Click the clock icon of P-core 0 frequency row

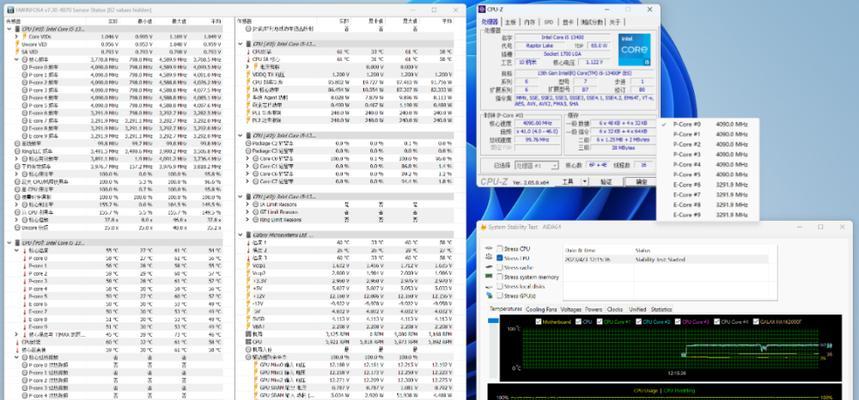coord(24,67)
